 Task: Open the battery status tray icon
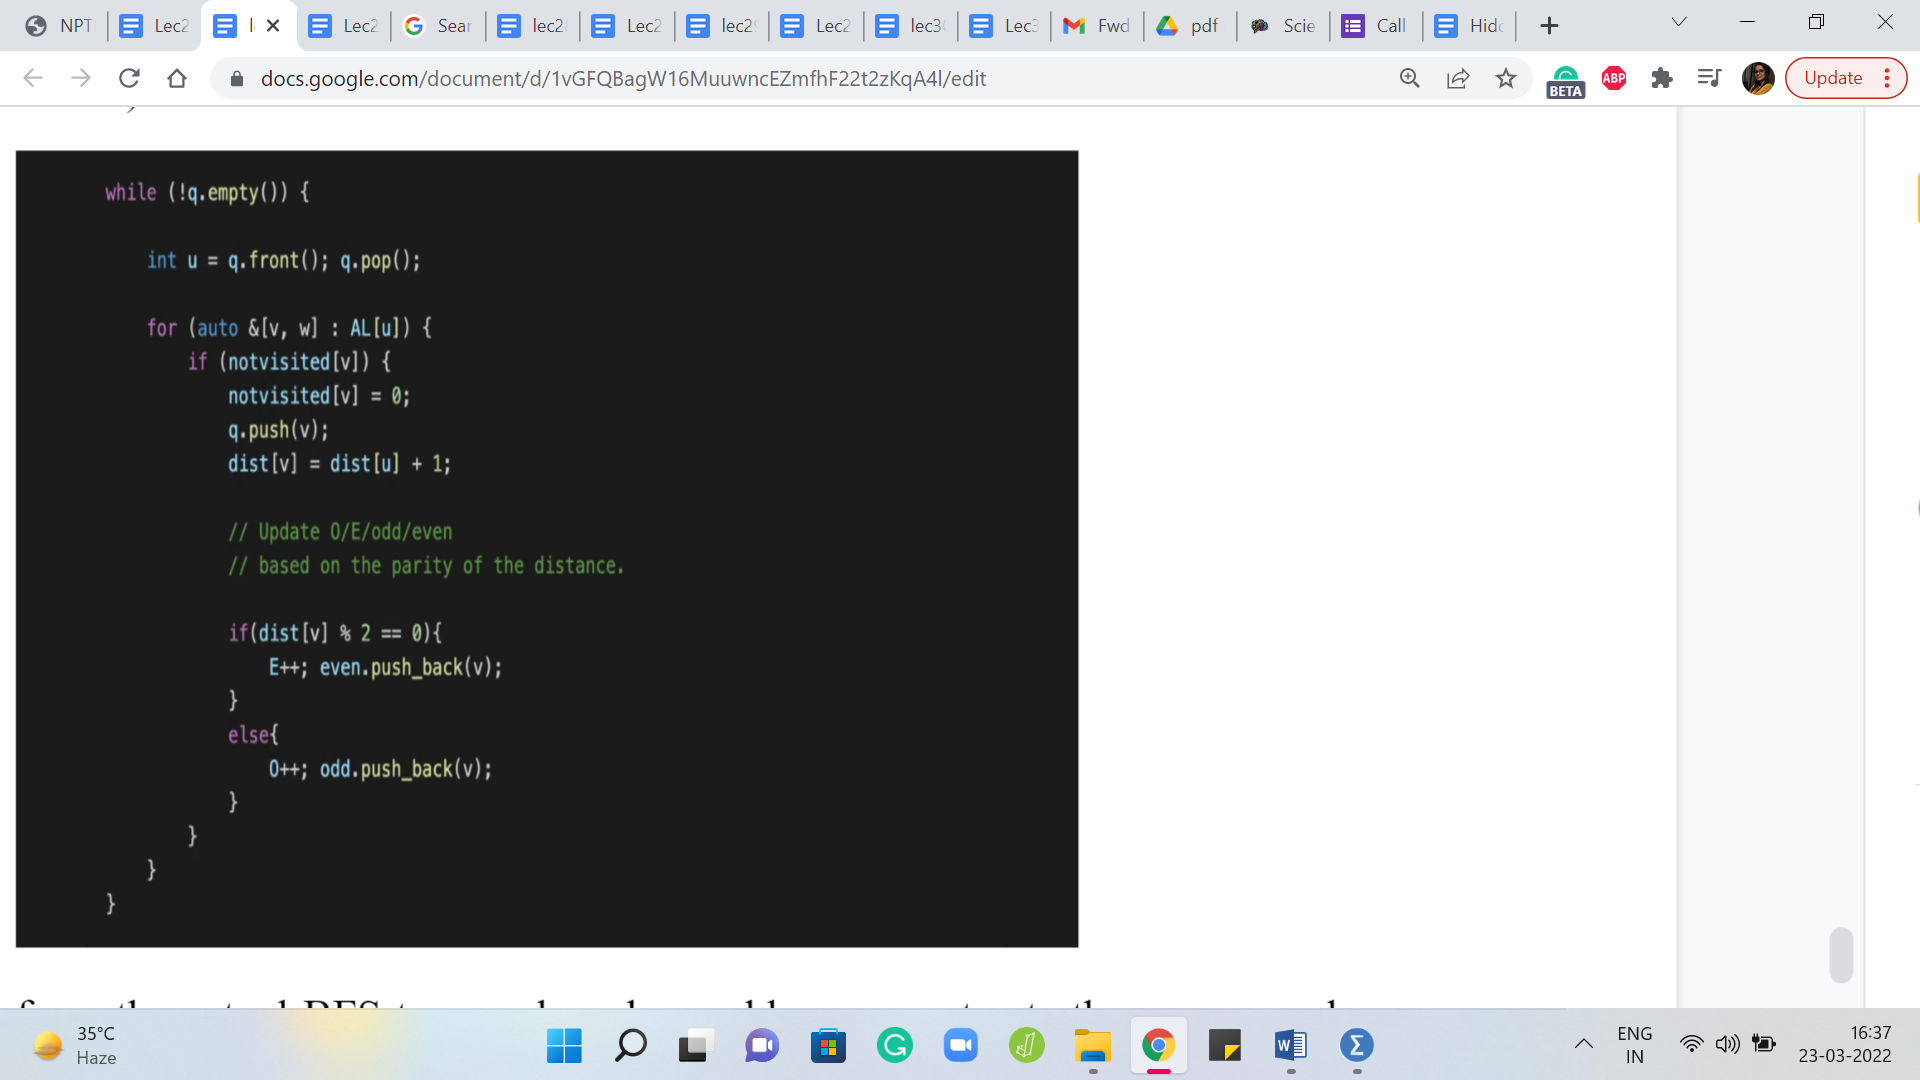click(1764, 1044)
